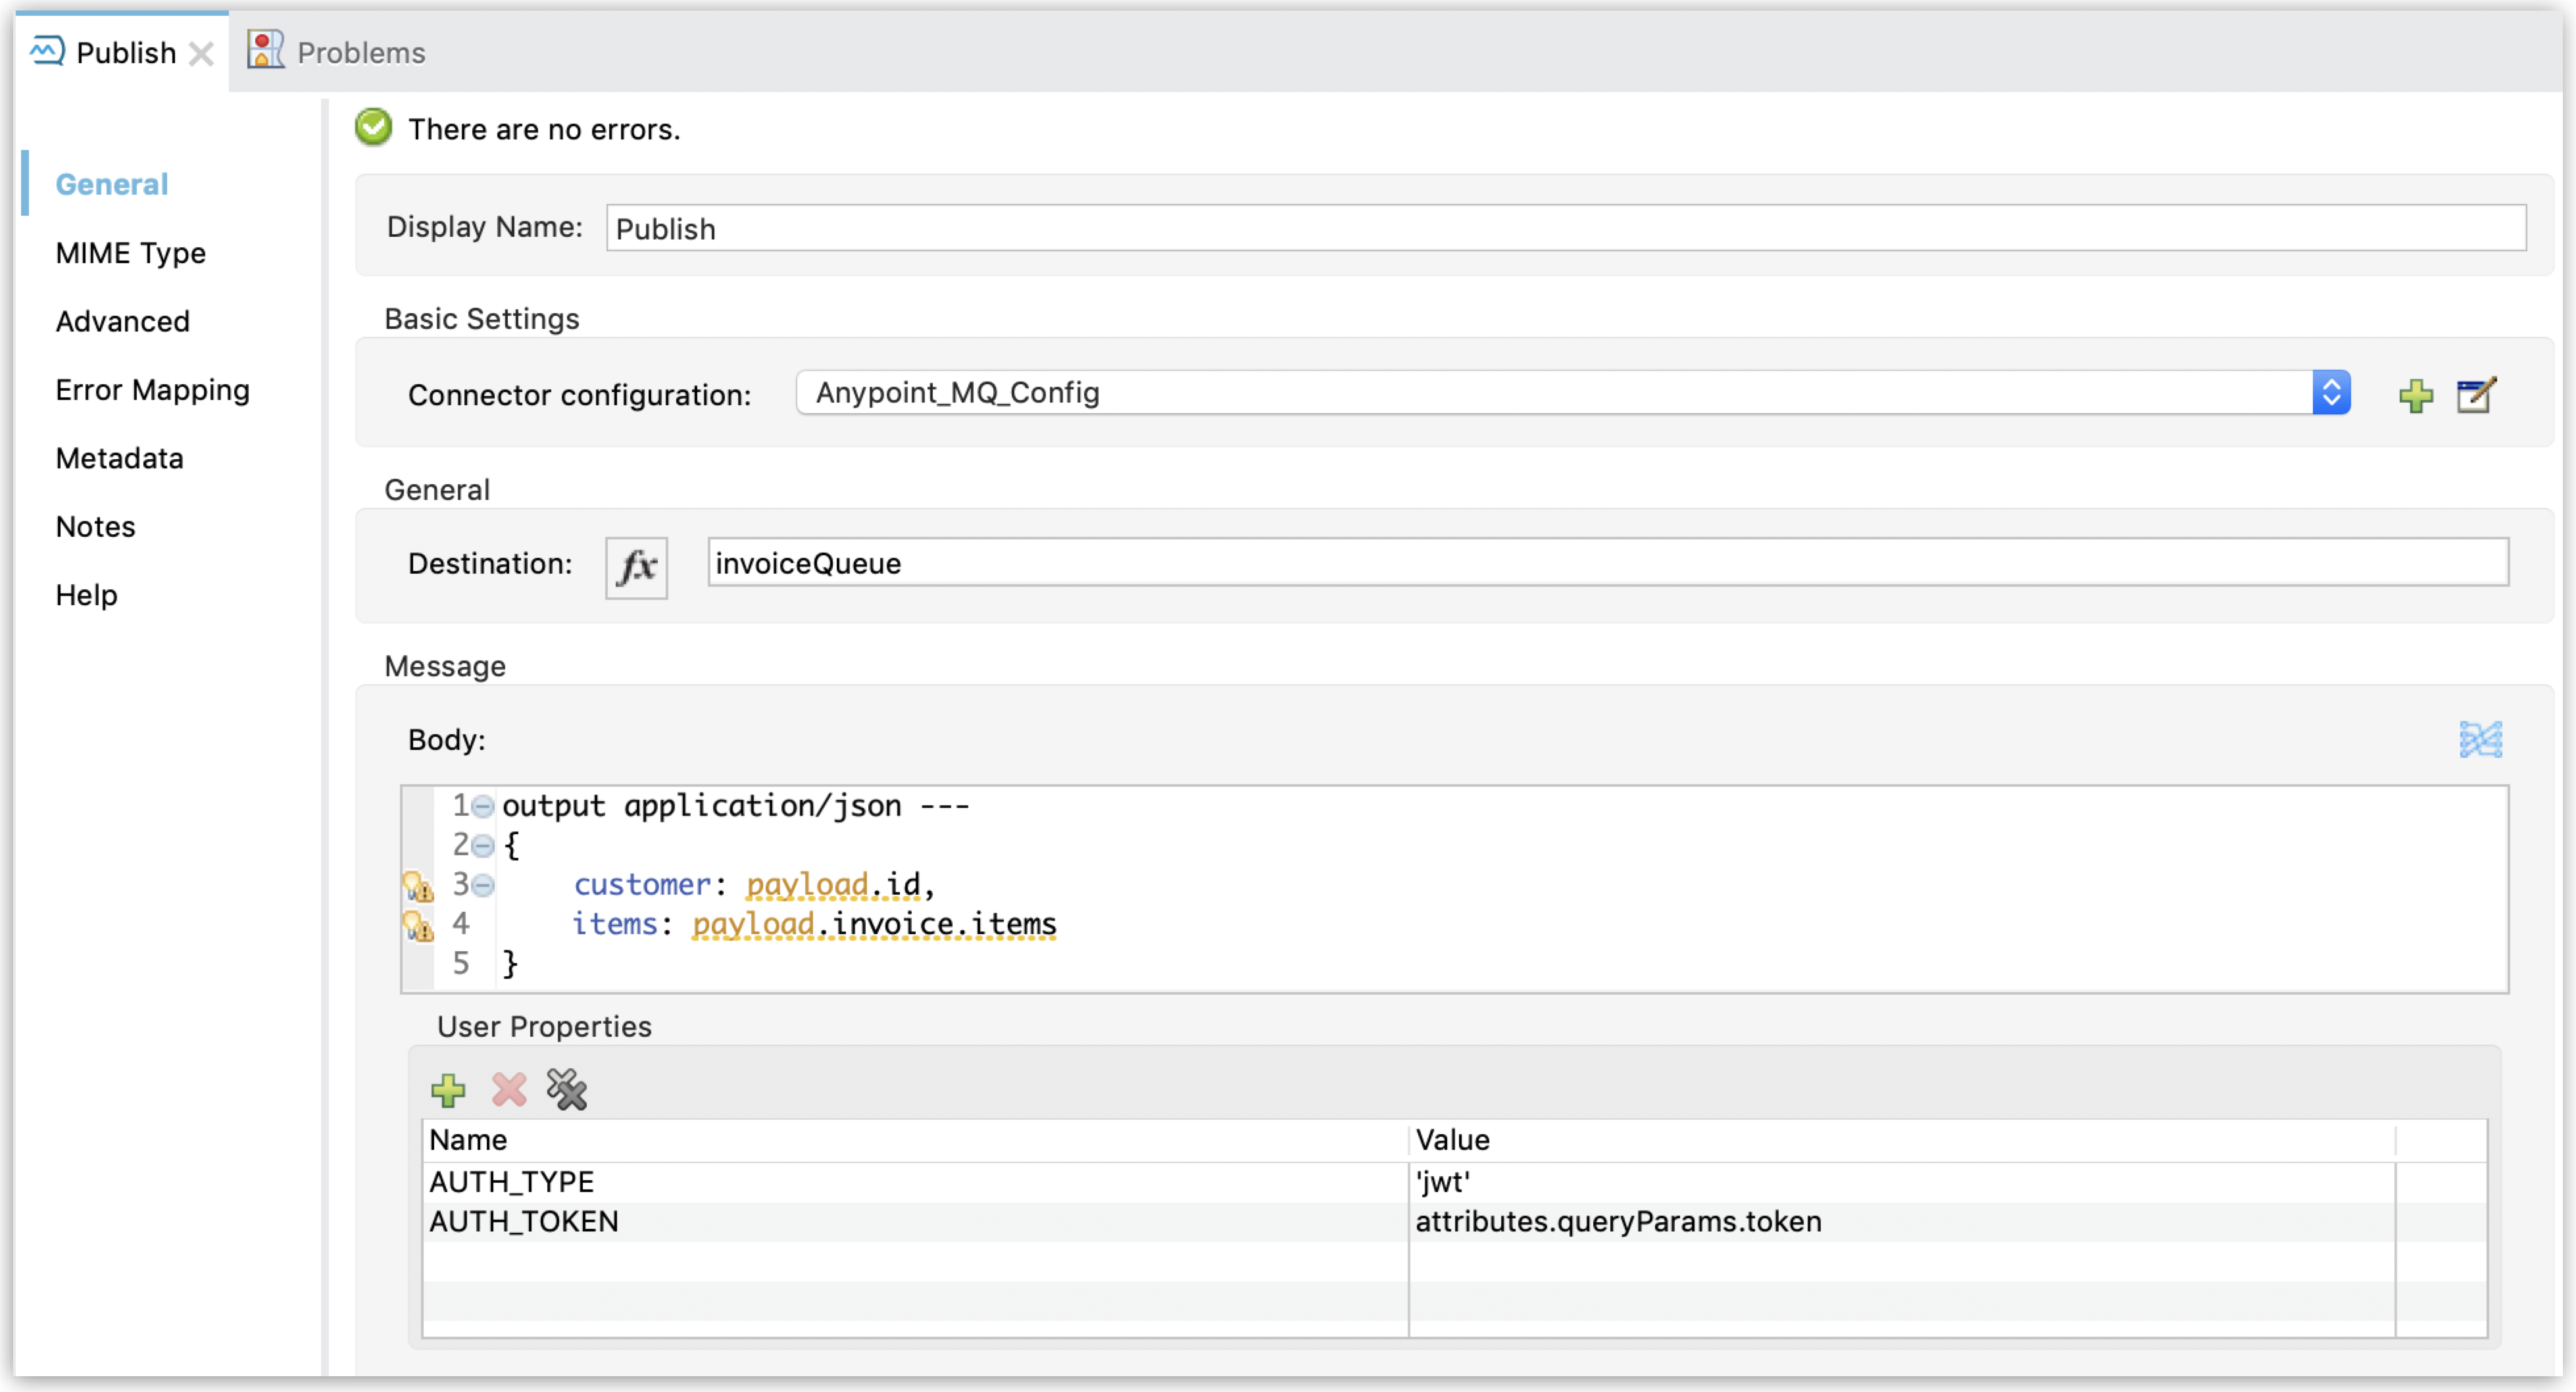This screenshot has width=2576, height=1392.
Task: Click inside the Display Name input field
Action: tap(1200, 227)
